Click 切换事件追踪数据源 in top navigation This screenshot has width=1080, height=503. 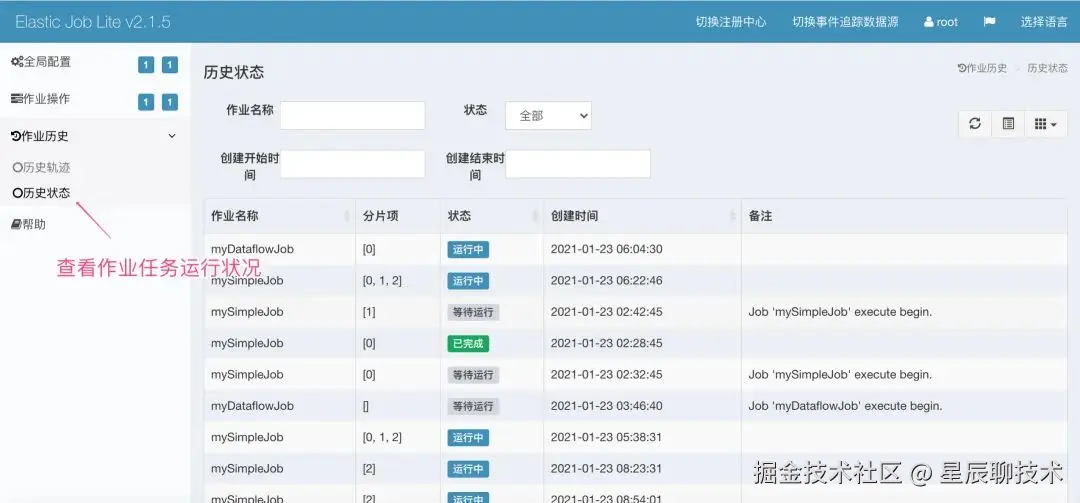coord(845,21)
